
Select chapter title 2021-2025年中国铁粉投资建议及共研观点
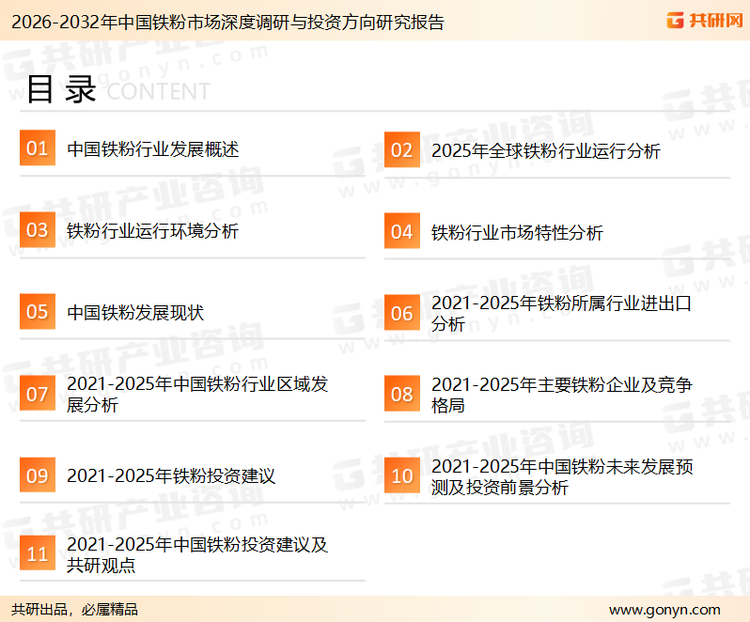[197, 555]
